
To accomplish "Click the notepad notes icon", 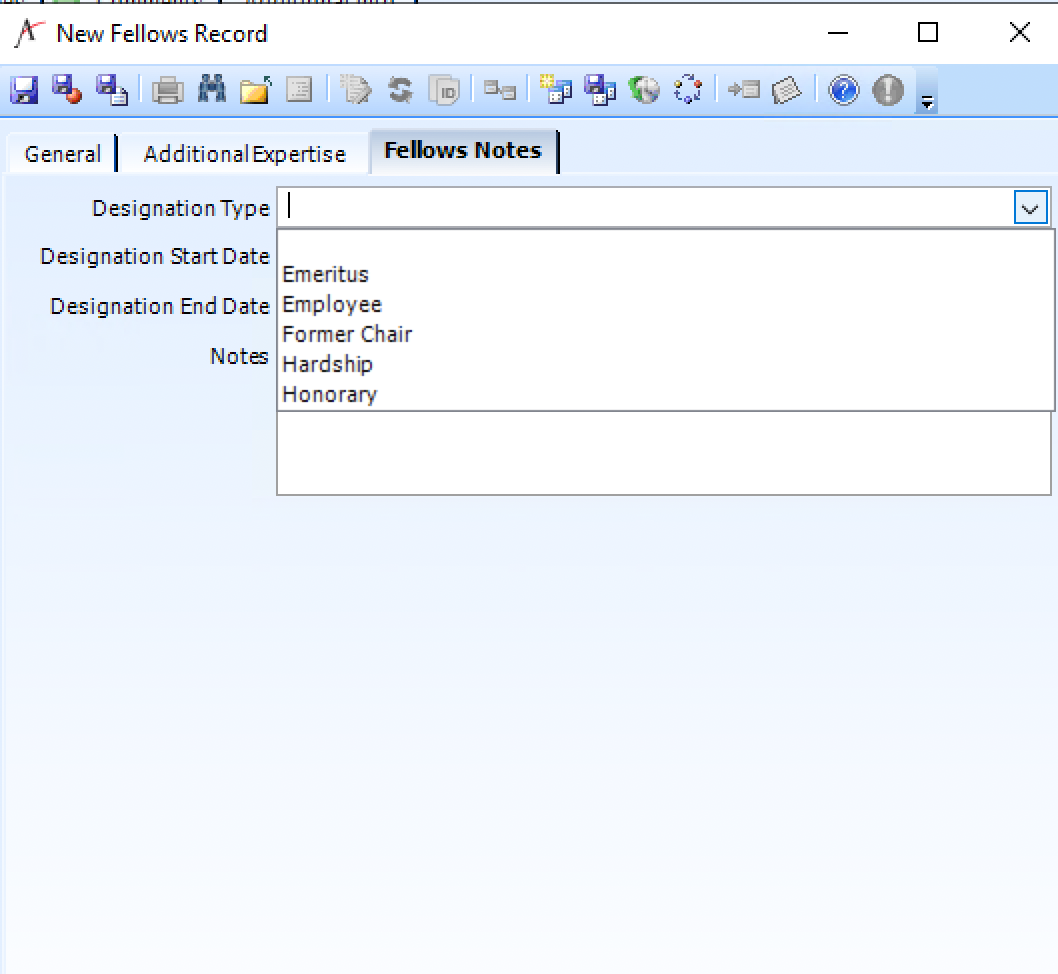I will (788, 90).
